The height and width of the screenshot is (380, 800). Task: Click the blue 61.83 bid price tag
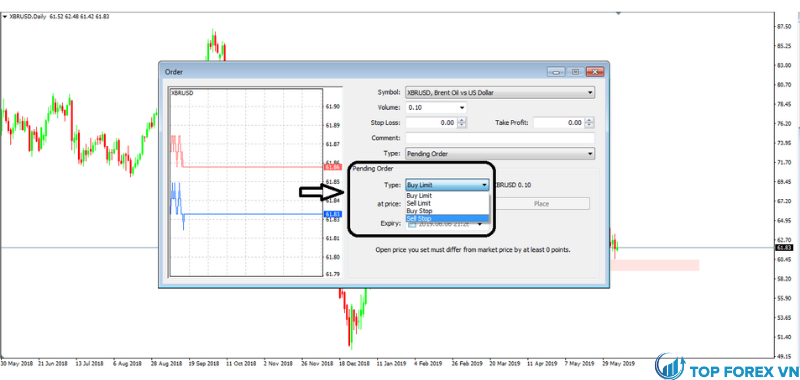[333, 214]
